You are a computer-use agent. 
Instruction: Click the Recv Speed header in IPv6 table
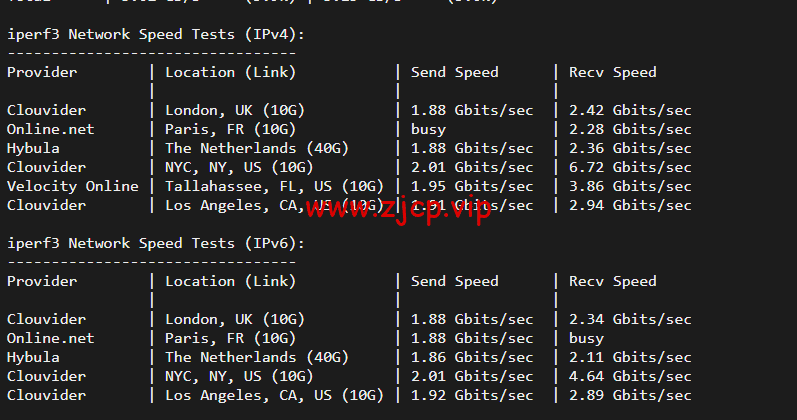point(612,281)
